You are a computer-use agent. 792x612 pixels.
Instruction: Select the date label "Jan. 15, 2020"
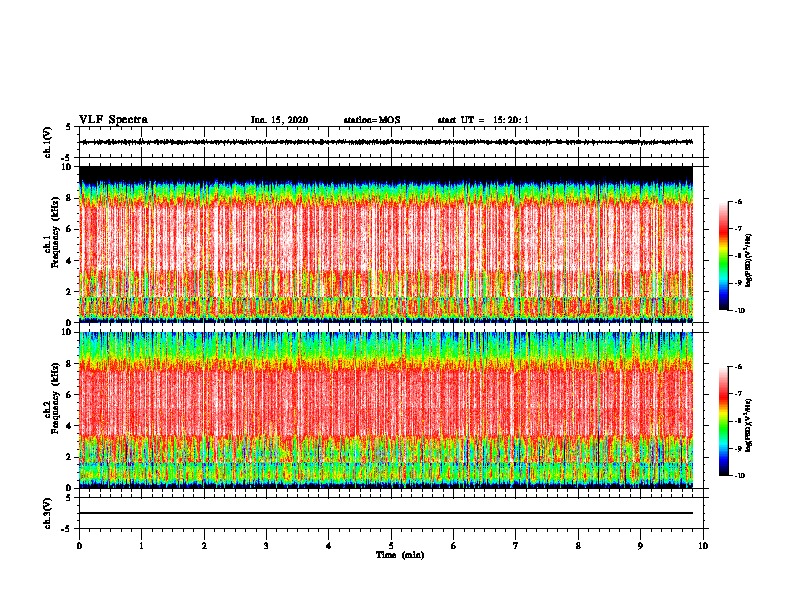279,120
